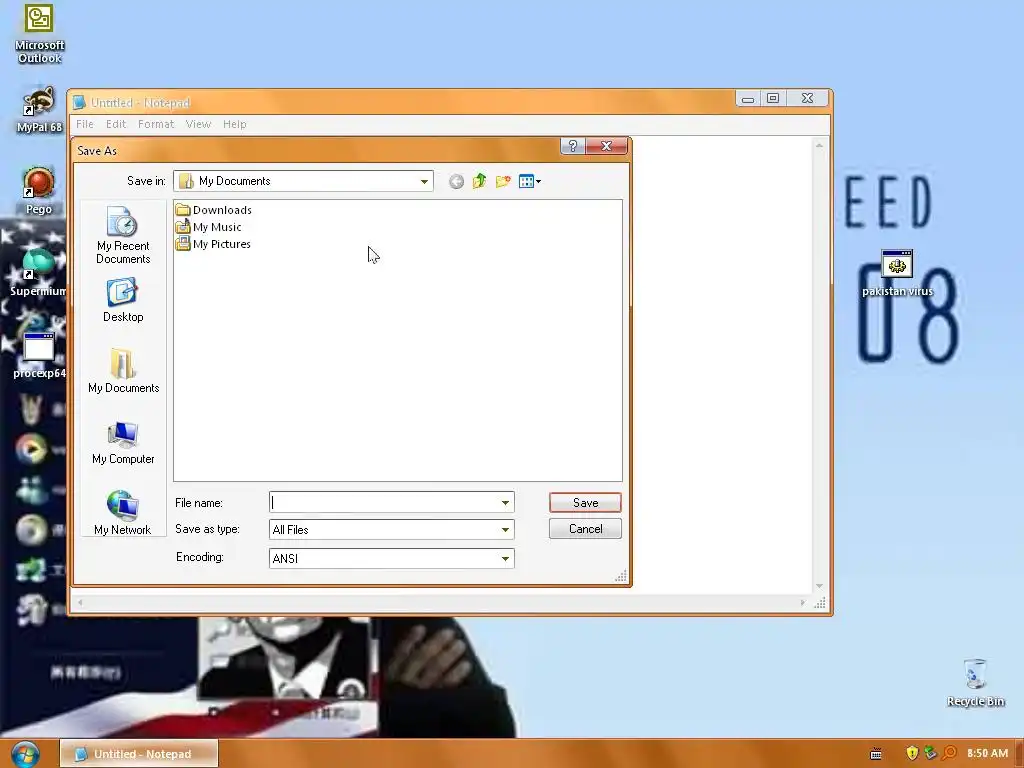Go back using the Save As back arrow
Screen dimensions: 1024x768
[456, 182]
